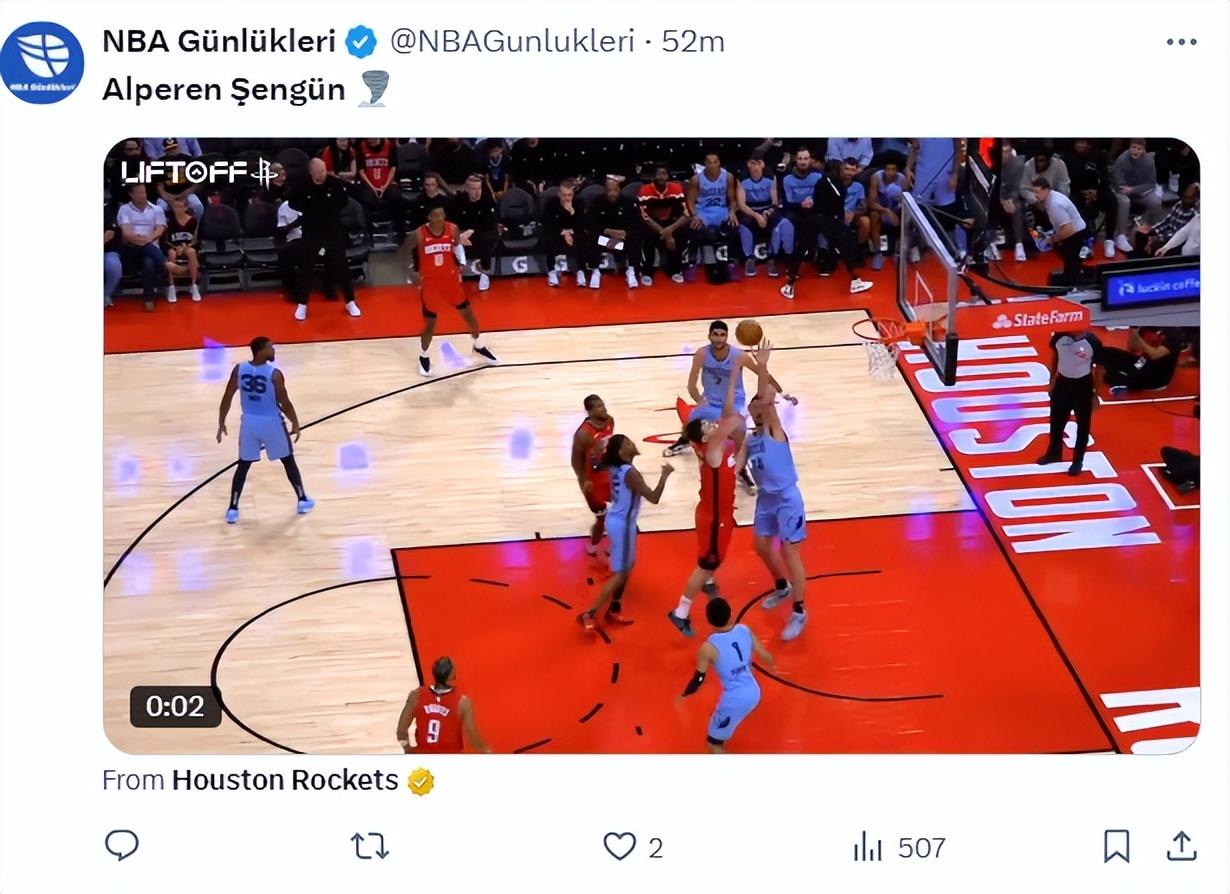
Task: Bookmark this Alperen Şengün post
Action: coord(1116,847)
